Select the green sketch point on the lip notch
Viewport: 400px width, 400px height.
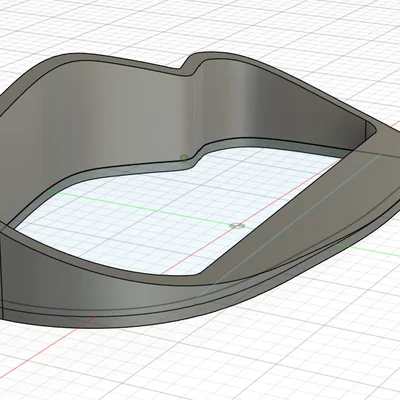click(184, 157)
